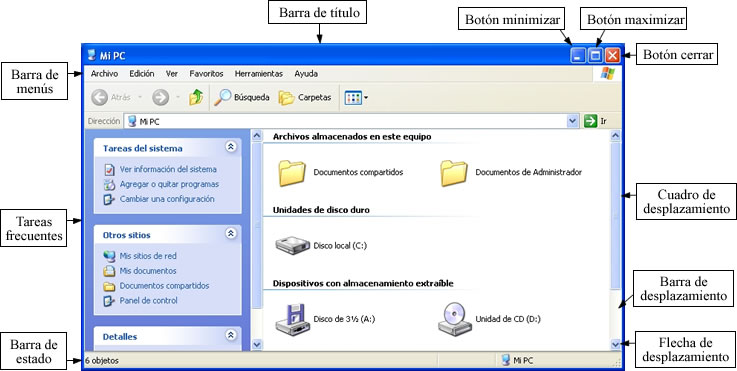
Task: Open Ver información del sistema link
Action: click(168, 169)
